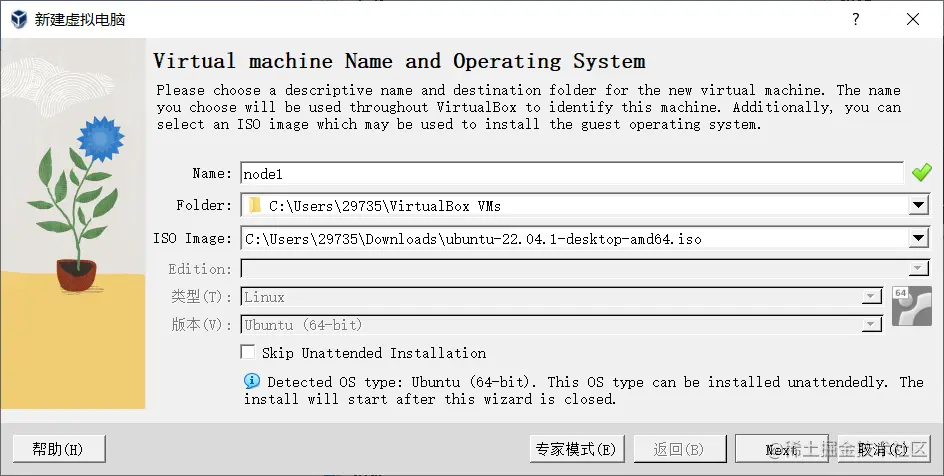Click the VirtualBox cube icon in title bar

[19, 19]
